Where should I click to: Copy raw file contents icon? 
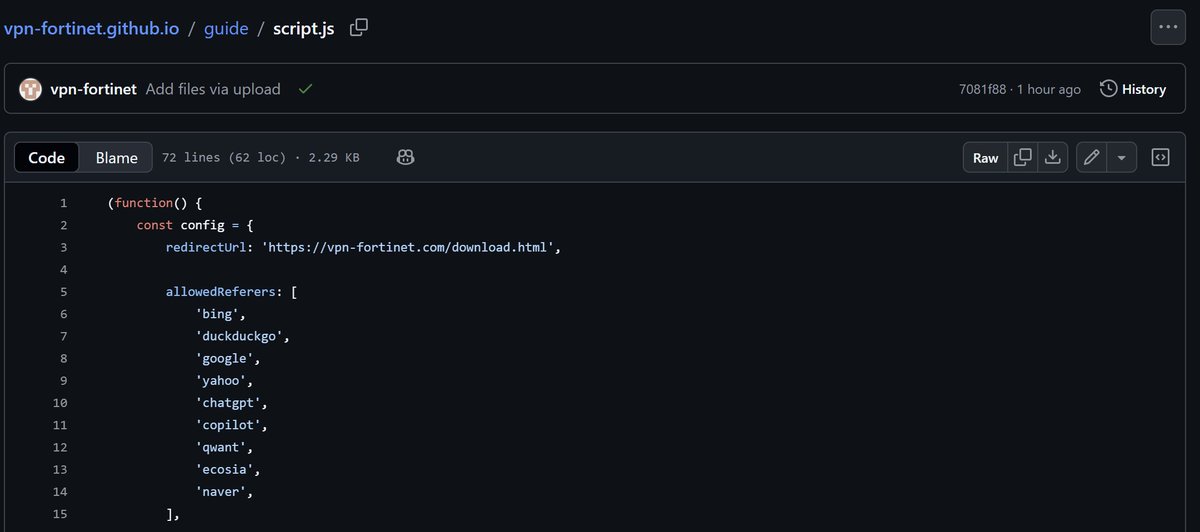coord(1022,157)
